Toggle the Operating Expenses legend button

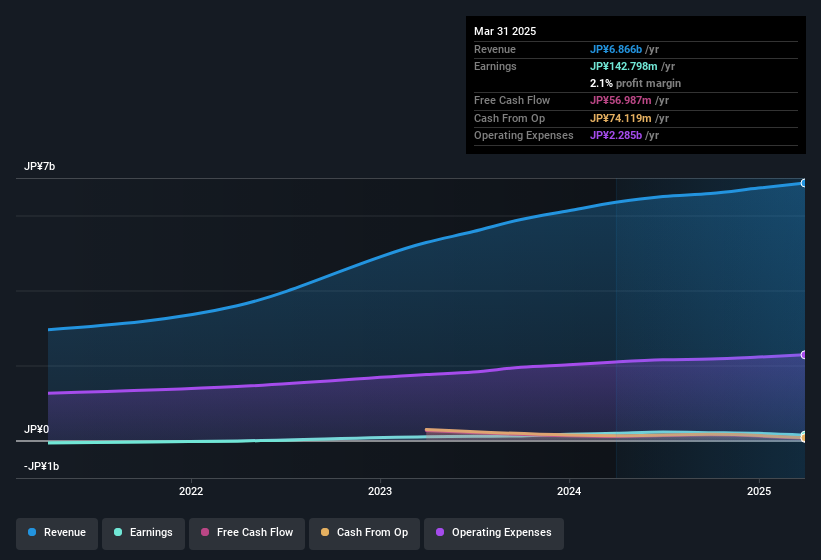tap(494, 533)
